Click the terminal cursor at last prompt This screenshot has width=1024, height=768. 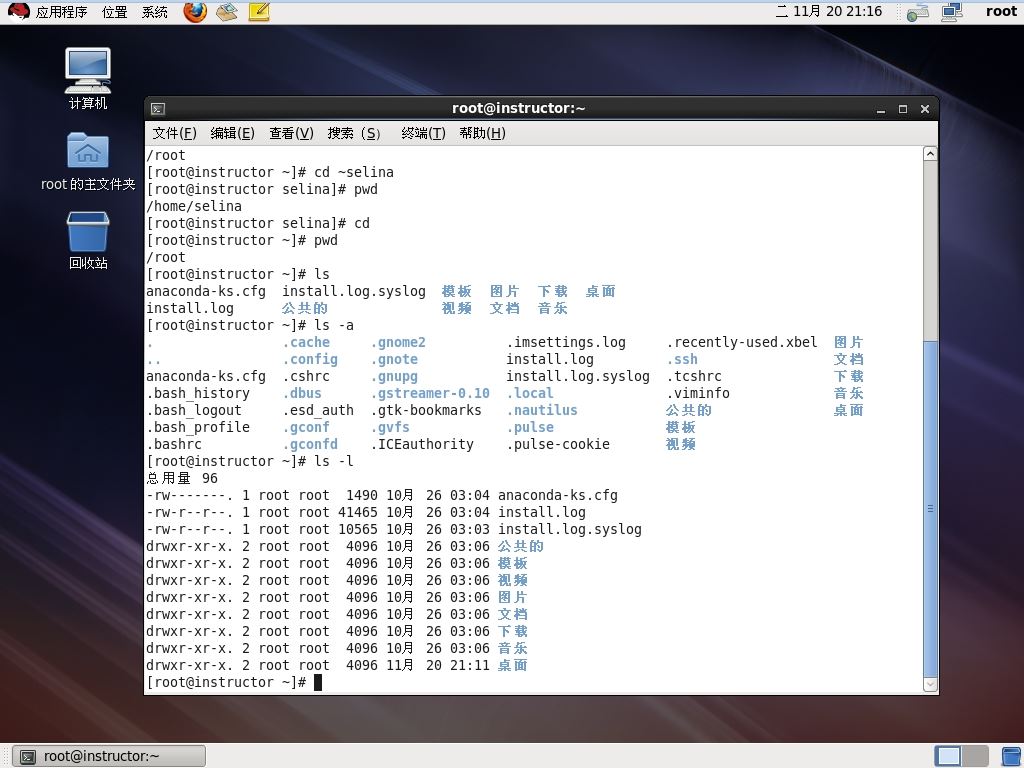(318, 682)
